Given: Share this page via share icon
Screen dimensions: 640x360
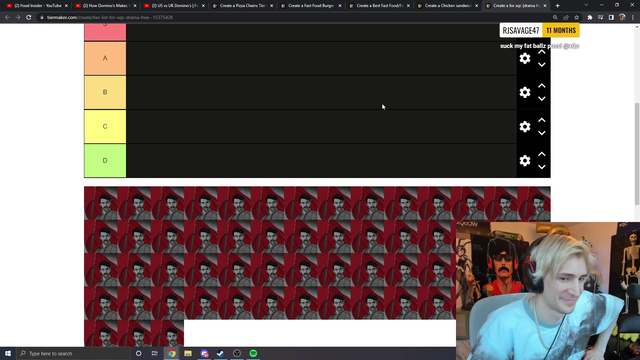Looking at the screenshot, I should 566,18.
